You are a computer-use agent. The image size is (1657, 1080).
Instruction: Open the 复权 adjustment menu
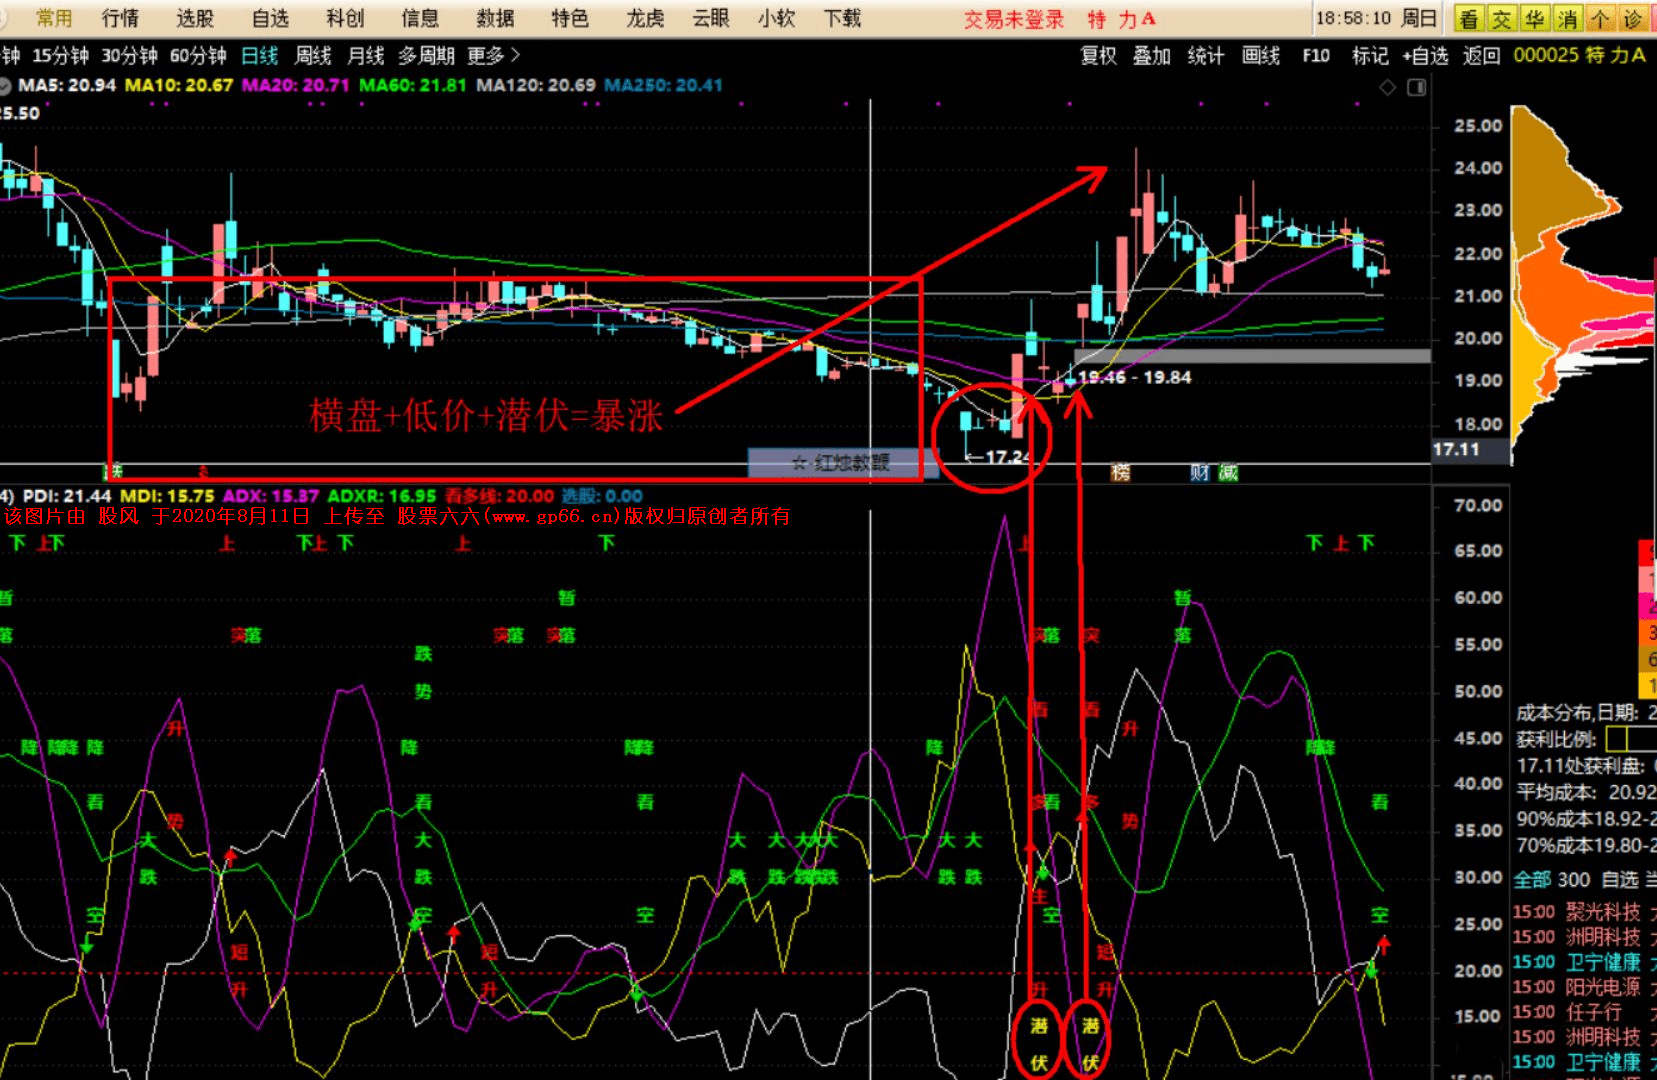click(1098, 56)
